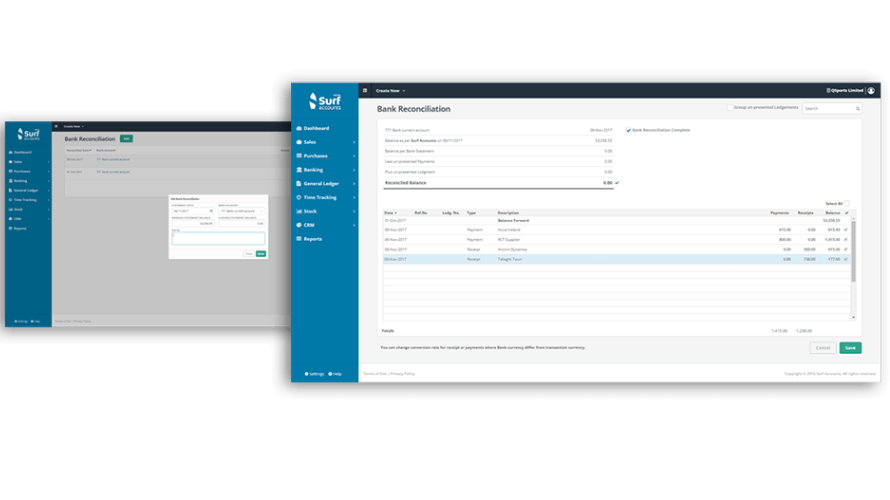Open the Create New dropdown in back window
890x500 pixels.
[73, 127]
